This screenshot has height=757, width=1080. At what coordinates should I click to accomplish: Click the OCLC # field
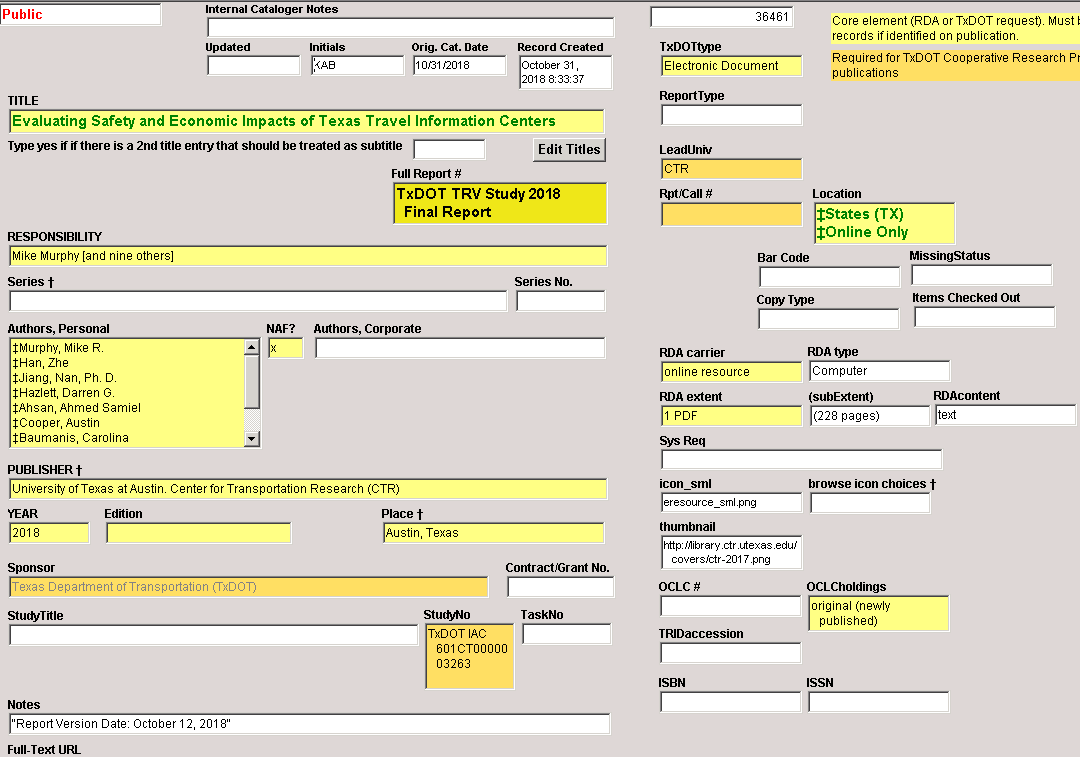tap(731, 606)
